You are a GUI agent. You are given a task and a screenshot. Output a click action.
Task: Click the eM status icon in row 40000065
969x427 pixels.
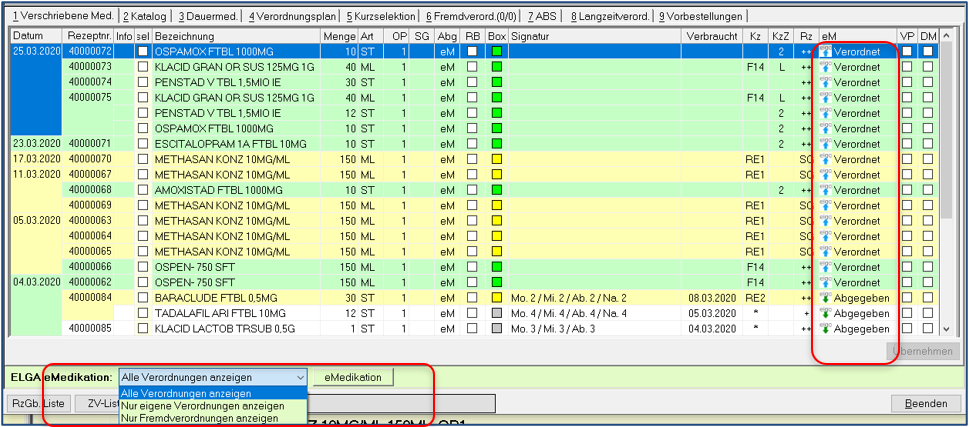[x=825, y=252]
